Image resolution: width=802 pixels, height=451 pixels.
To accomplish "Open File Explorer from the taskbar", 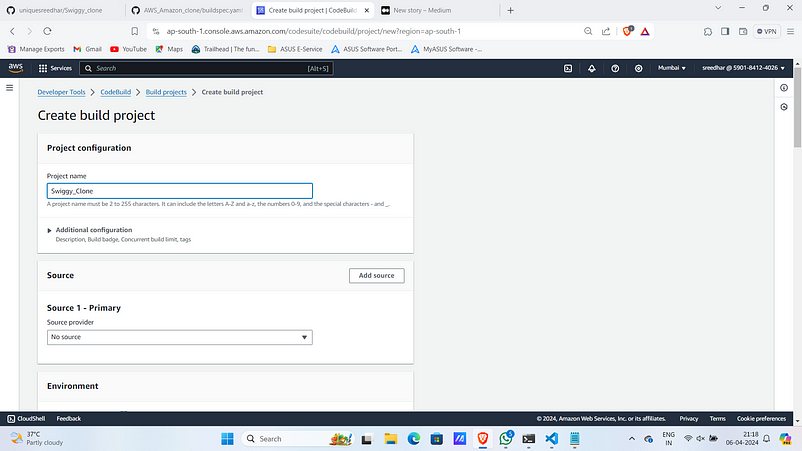I will click(x=391, y=439).
